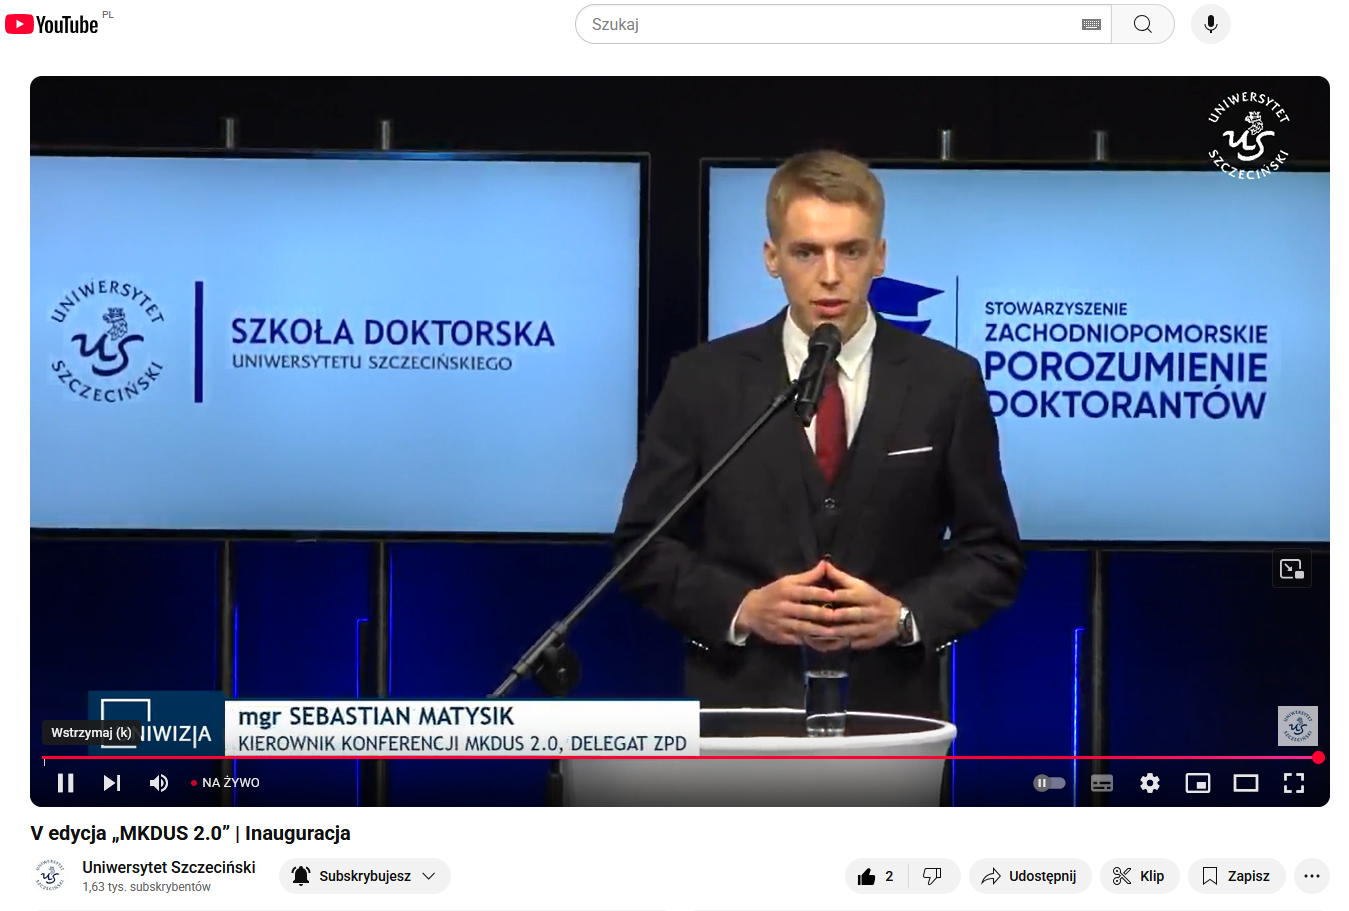
Task: Turn on subtitles for the video
Action: 1102,783
